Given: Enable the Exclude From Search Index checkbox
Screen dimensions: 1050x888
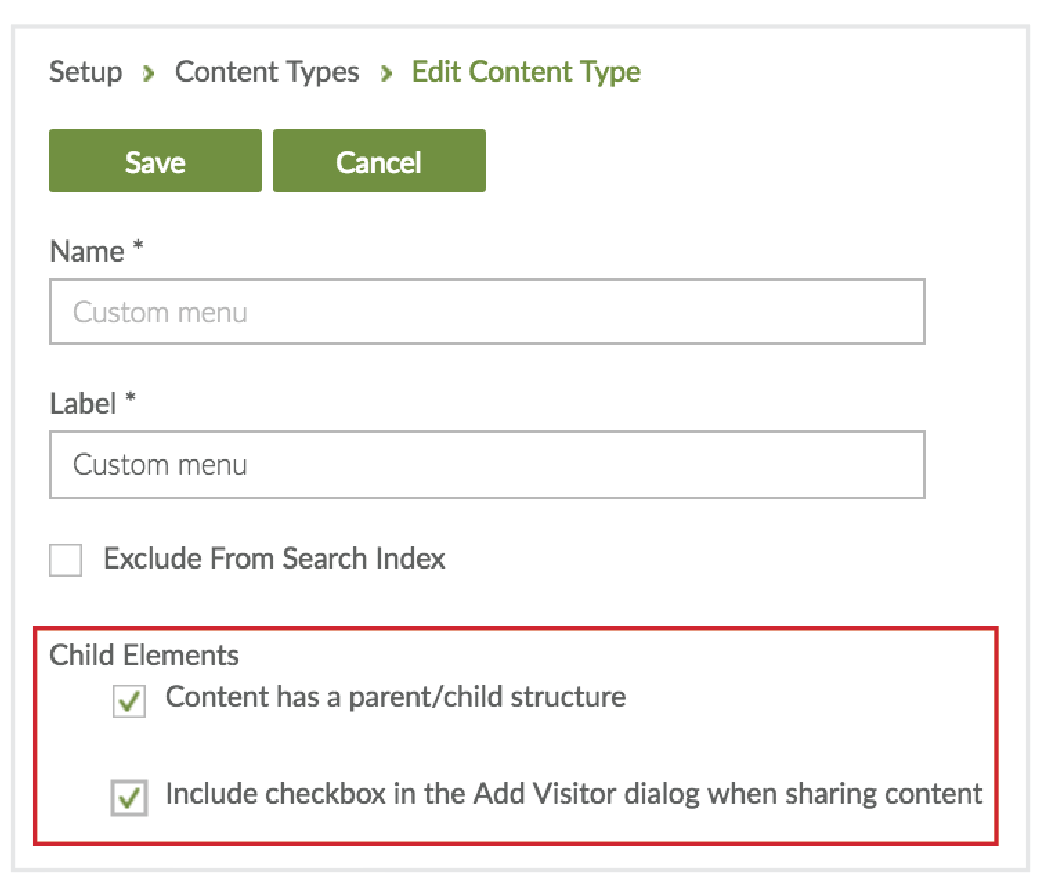Looking at the screenshot, I should tap(66, 560).
